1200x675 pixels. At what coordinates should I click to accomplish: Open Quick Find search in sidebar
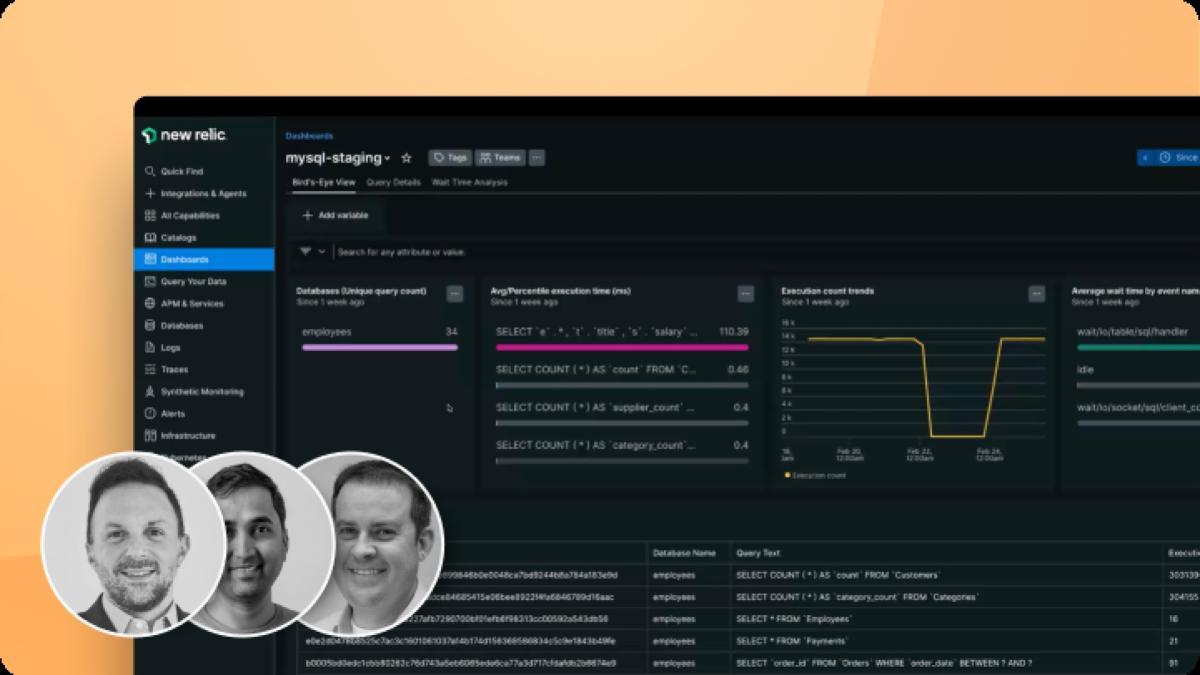[180, 171]
